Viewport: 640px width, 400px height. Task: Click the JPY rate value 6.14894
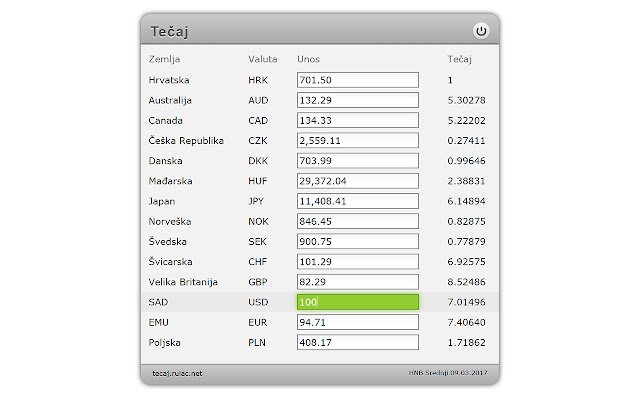coord(467,201)
